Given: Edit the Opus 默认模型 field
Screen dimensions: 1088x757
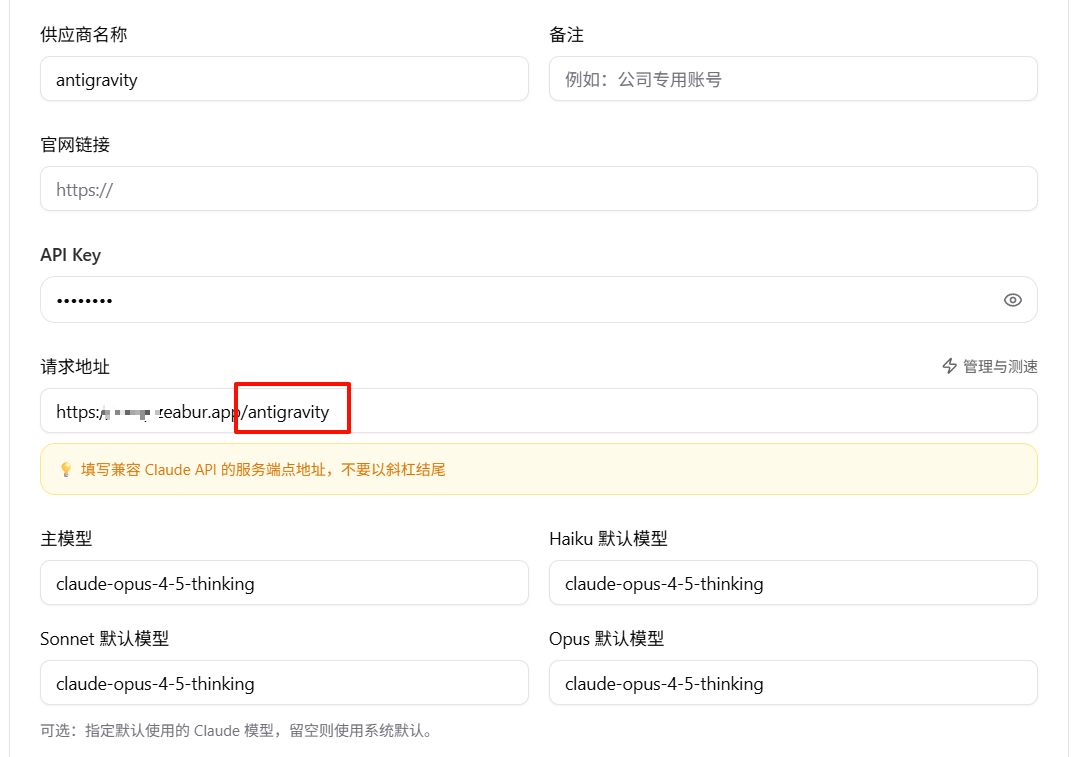Looking at the screenshot, I should [x=793, y=683].
